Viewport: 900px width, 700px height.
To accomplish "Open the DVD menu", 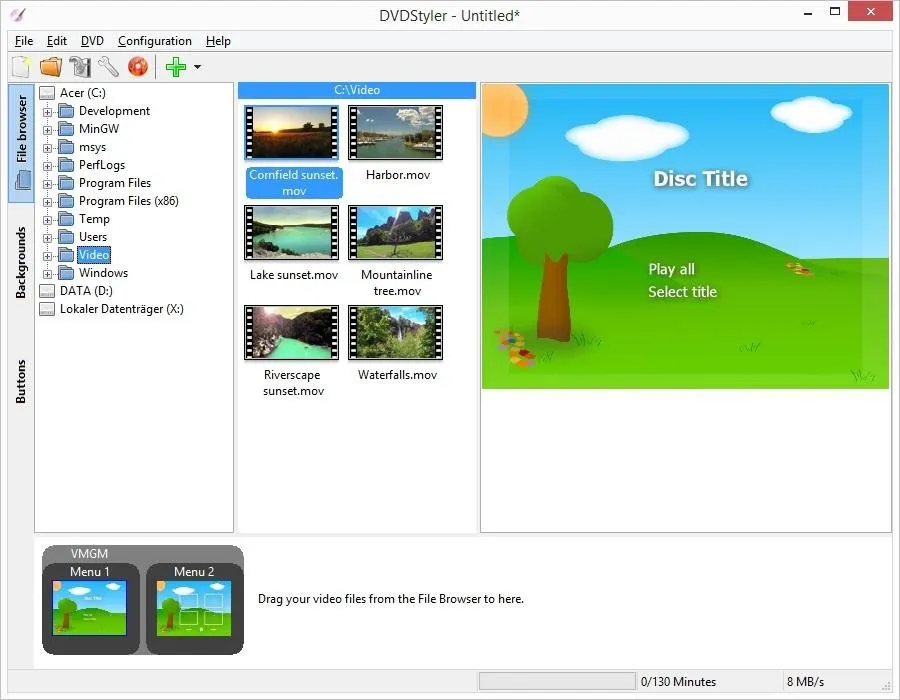I will [91, 41].
